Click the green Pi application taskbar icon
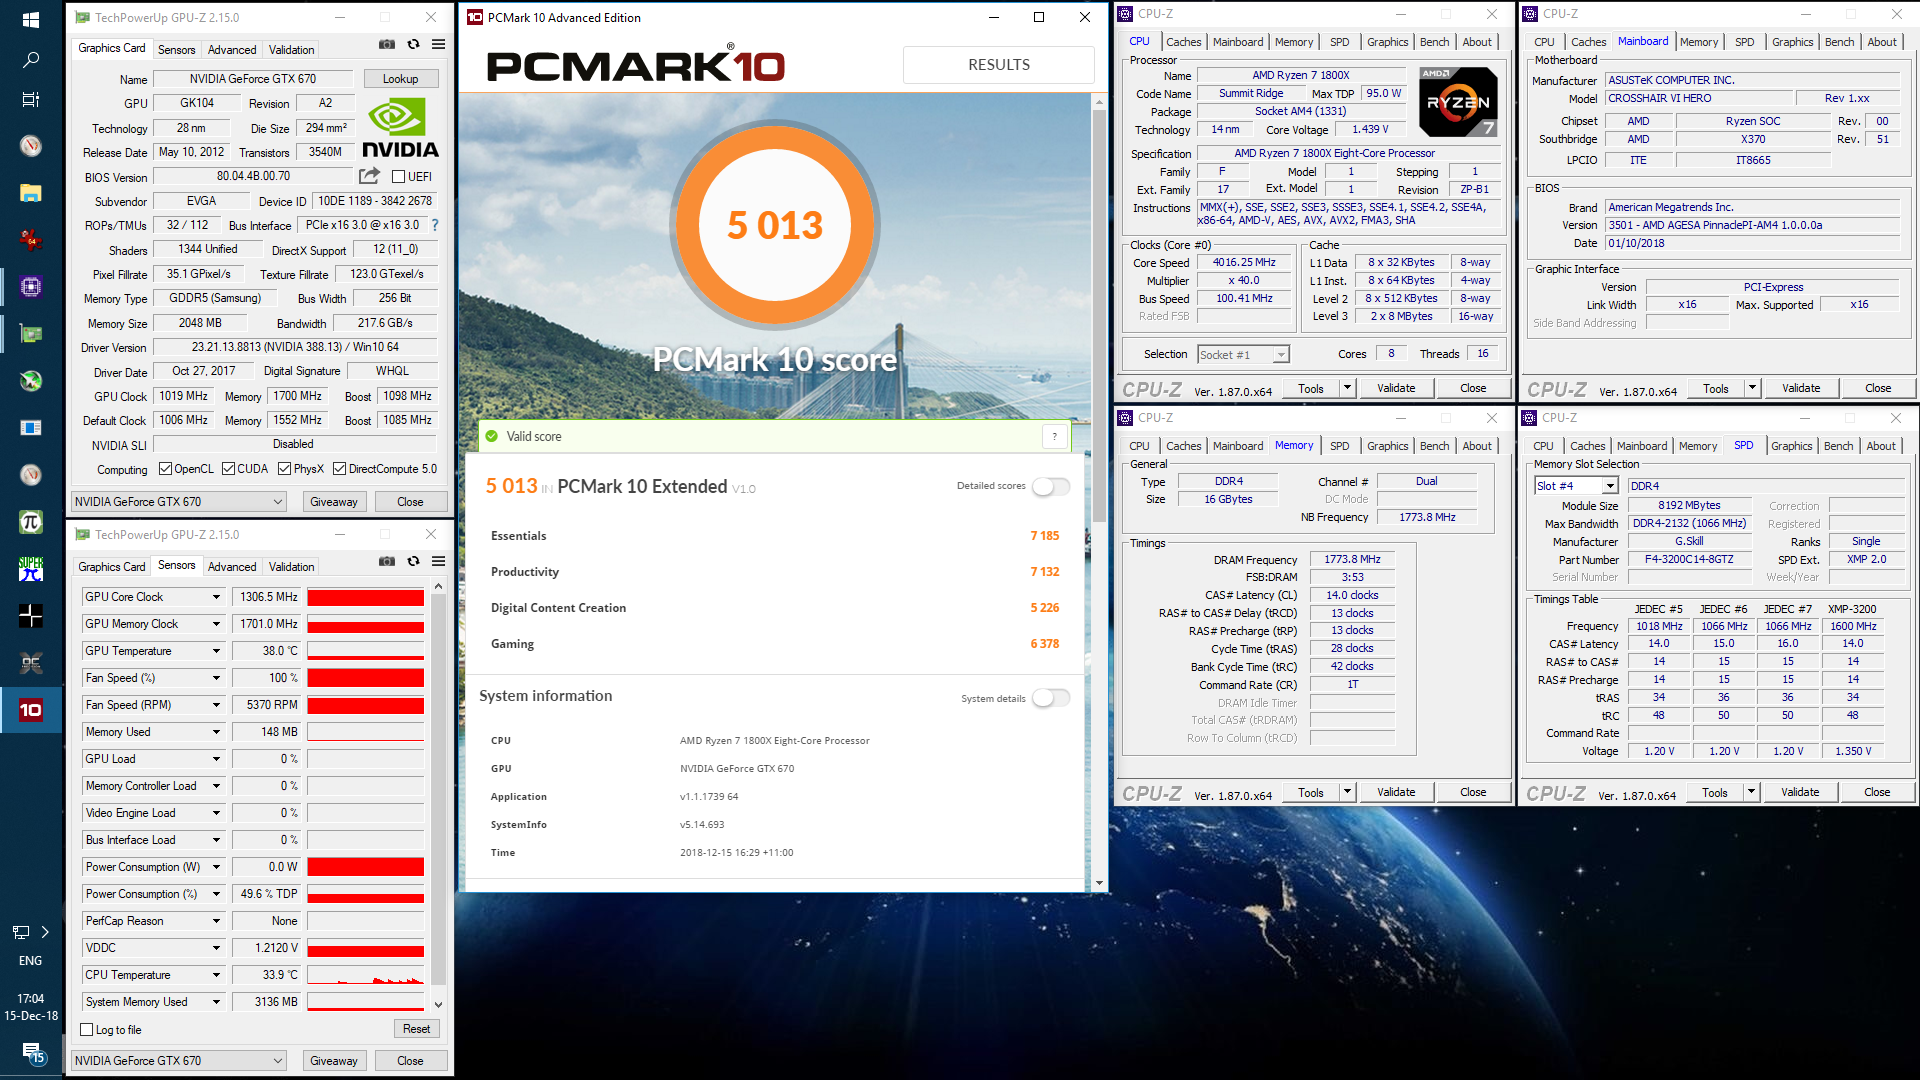This screenshot has width=1920, height=1080. tap(30, 522)
